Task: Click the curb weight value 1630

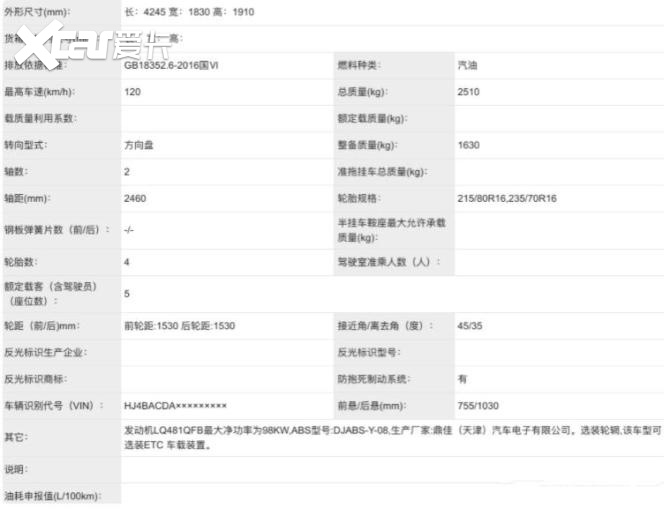Action: 468,145
